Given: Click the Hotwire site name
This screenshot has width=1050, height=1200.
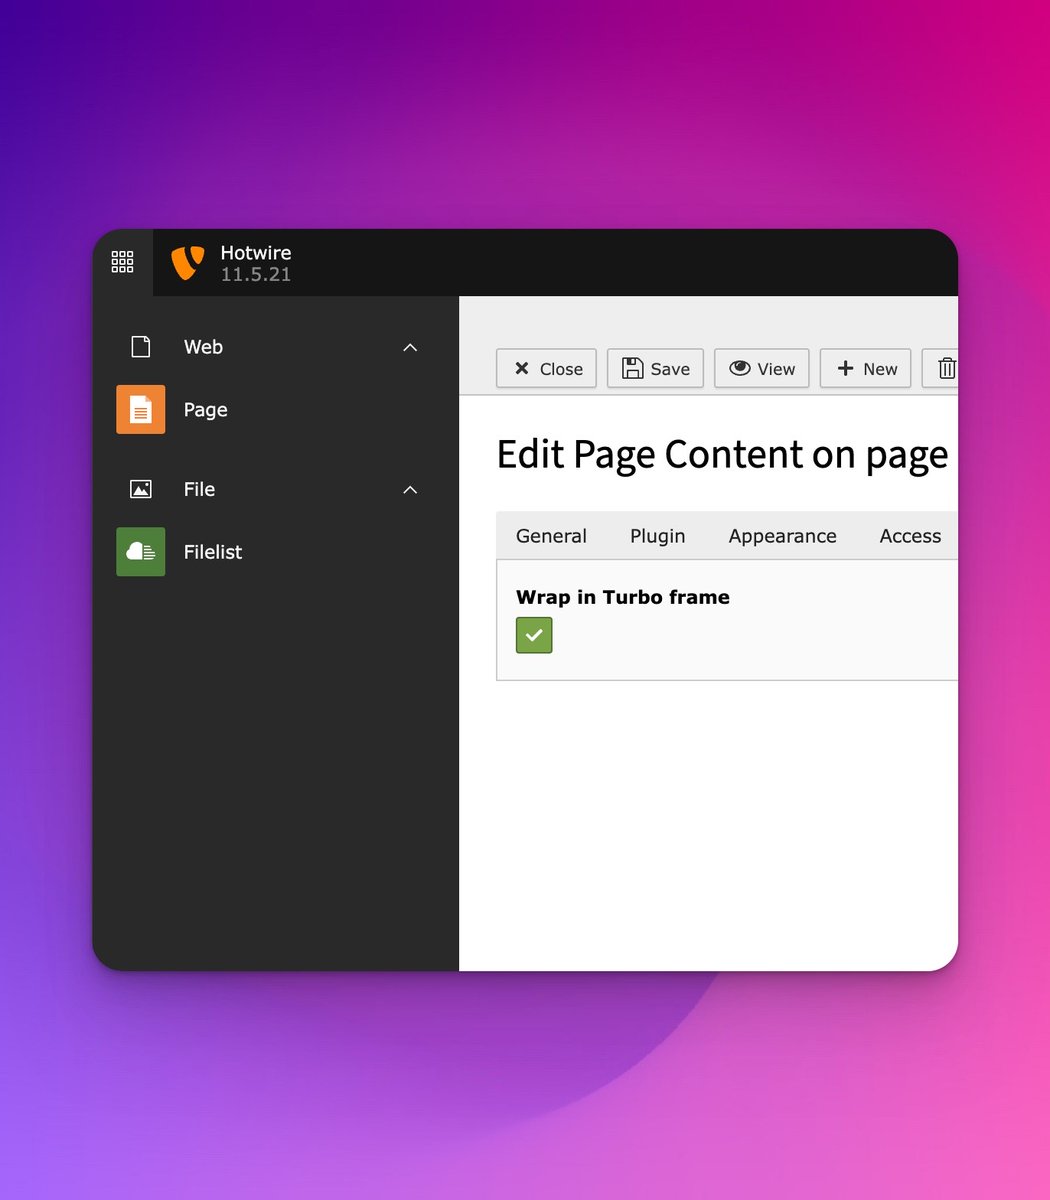Looking at the screenshot, I should [256, 253].
